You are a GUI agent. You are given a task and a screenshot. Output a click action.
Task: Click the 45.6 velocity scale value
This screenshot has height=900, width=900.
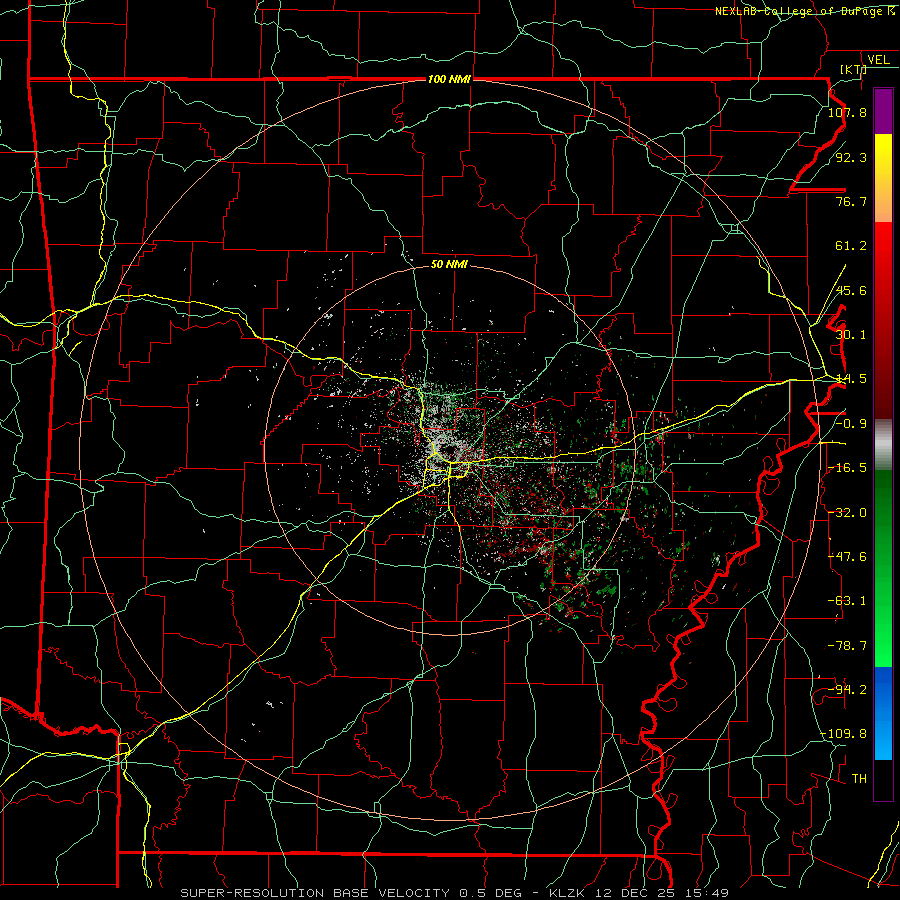(851, 290)
